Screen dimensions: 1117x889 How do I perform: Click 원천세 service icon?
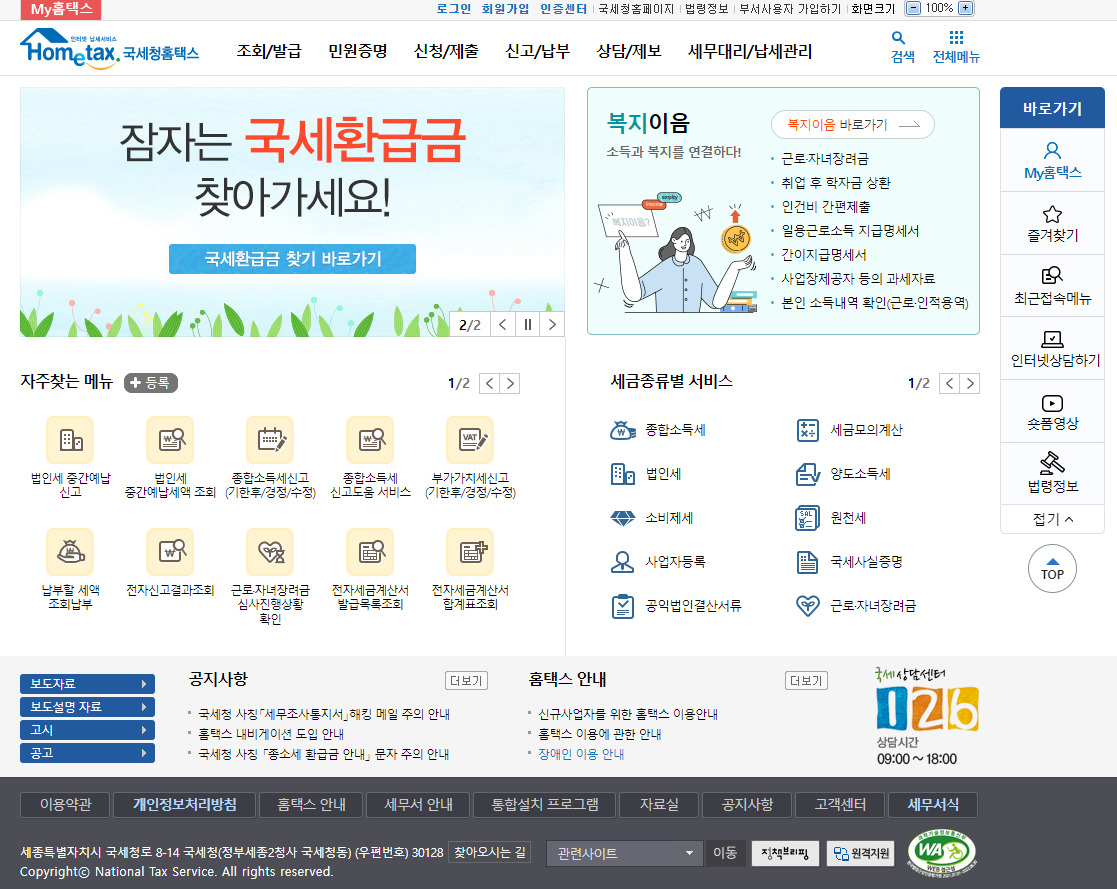(x=807, y=518)
